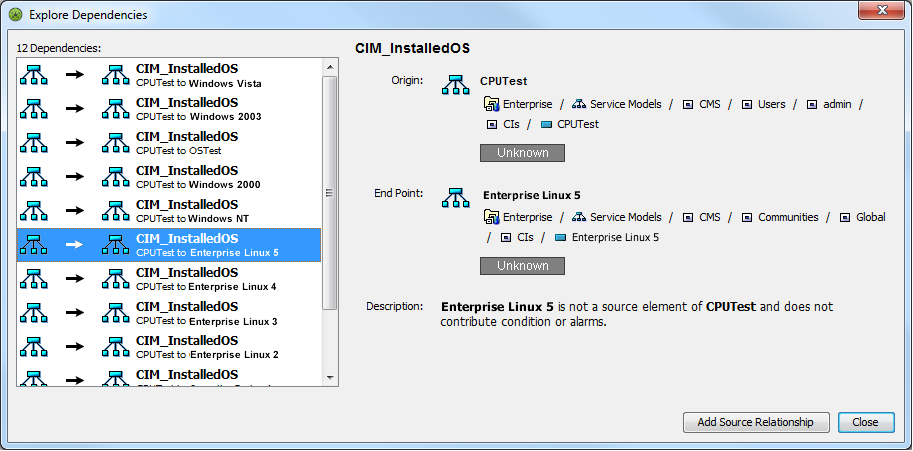Click target element icon in Windows 2000 row
The image size is (913, 451).
tap(115, 176)
